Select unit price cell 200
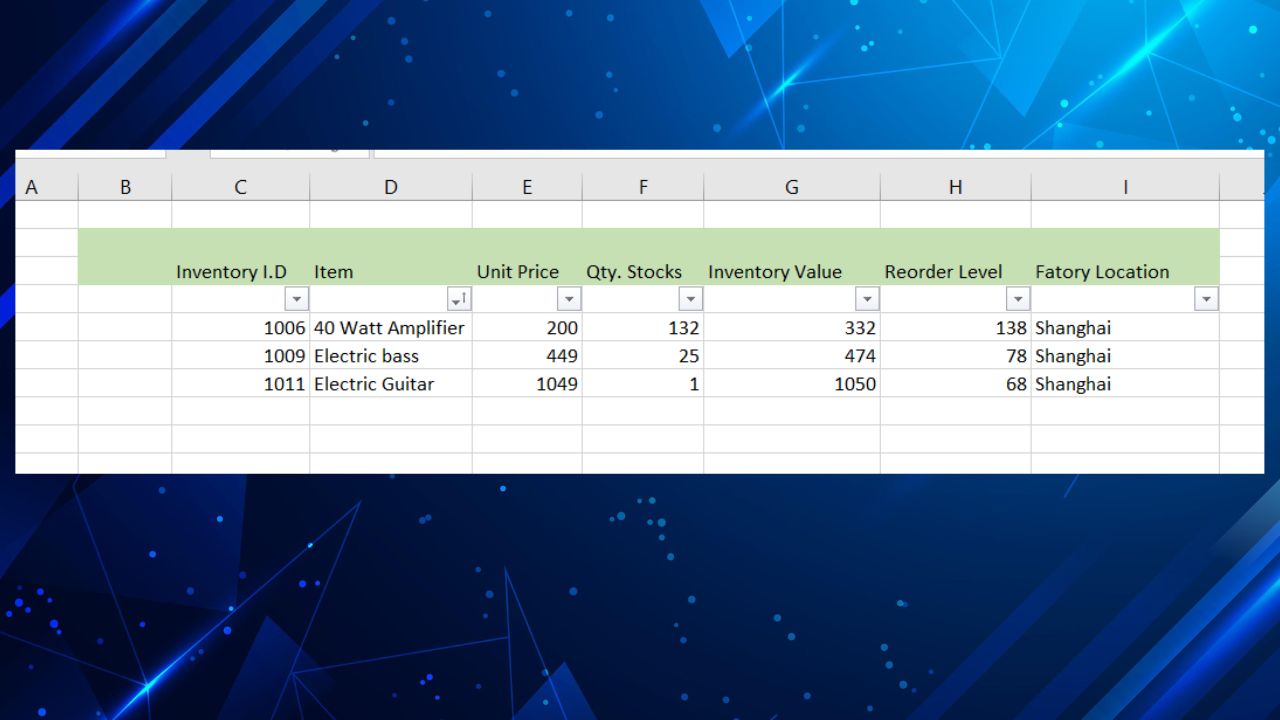Viewport: 1280px width, 720px height. pos(527,327)
